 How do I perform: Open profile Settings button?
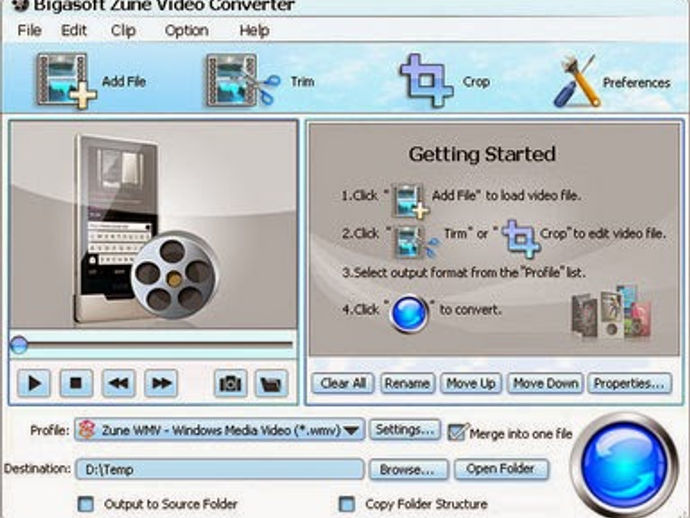(405, 430)
